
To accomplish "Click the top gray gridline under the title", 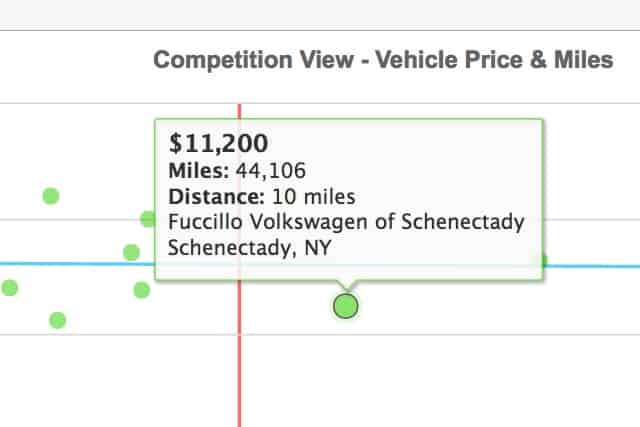I will coord(320,103).
